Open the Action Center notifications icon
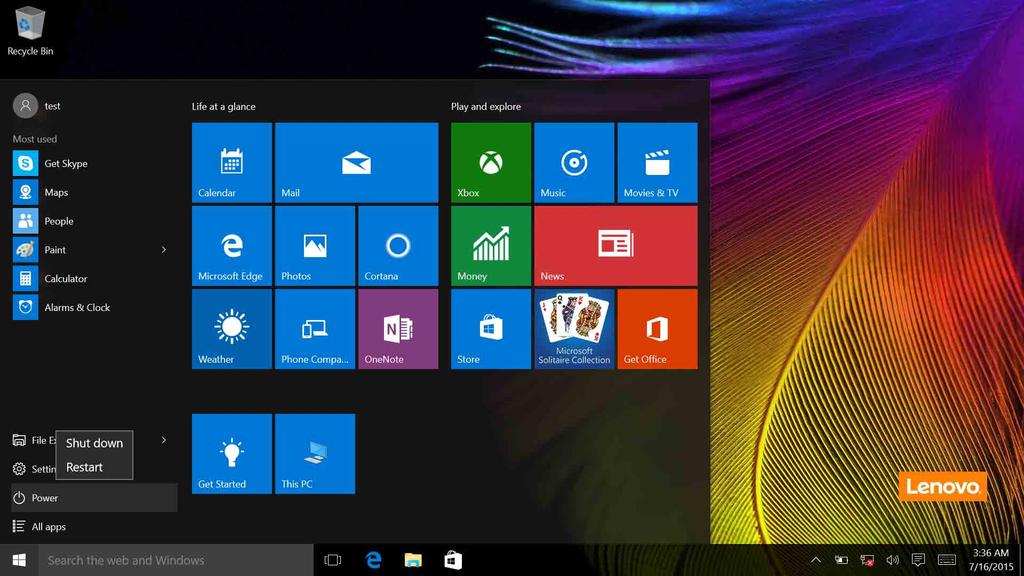This screenshot has width=1024, height=576. (918, 560)
